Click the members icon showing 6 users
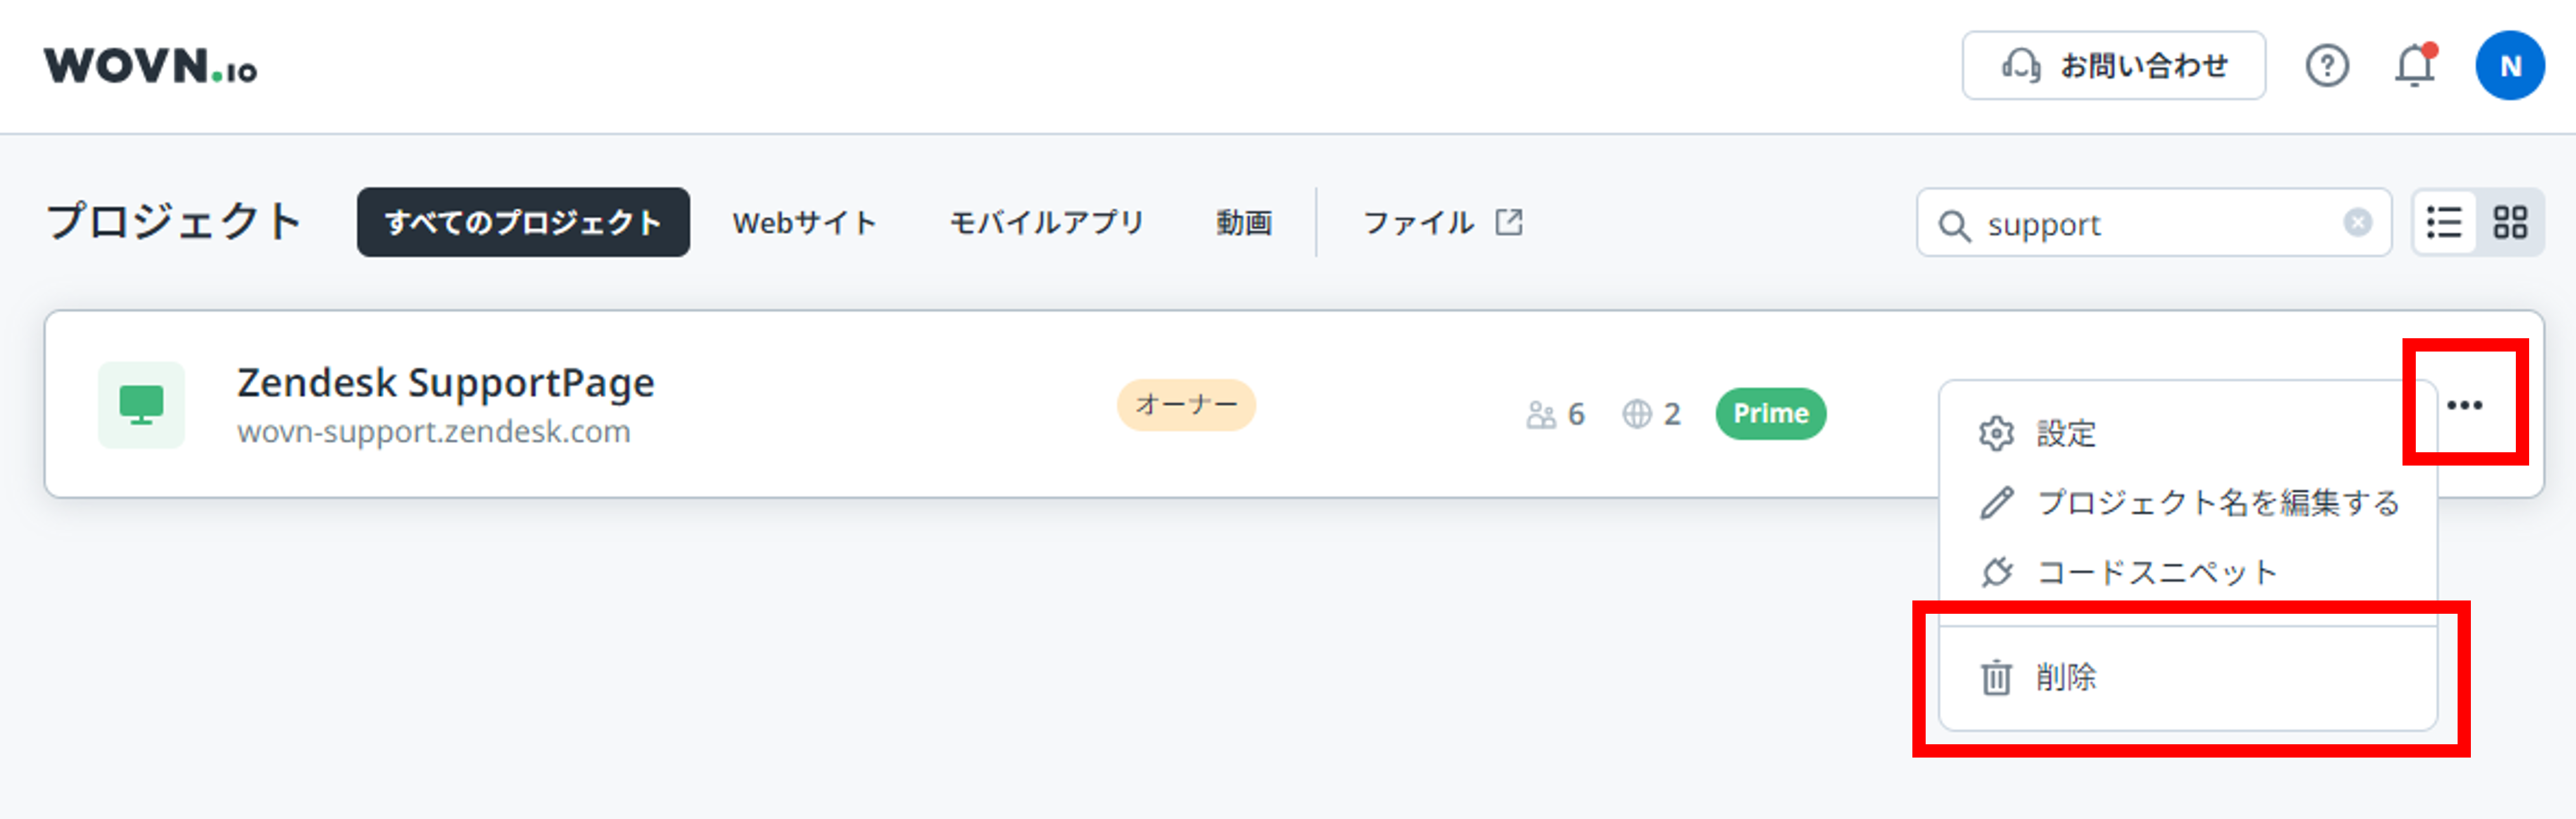 [x=1542, y=414]
